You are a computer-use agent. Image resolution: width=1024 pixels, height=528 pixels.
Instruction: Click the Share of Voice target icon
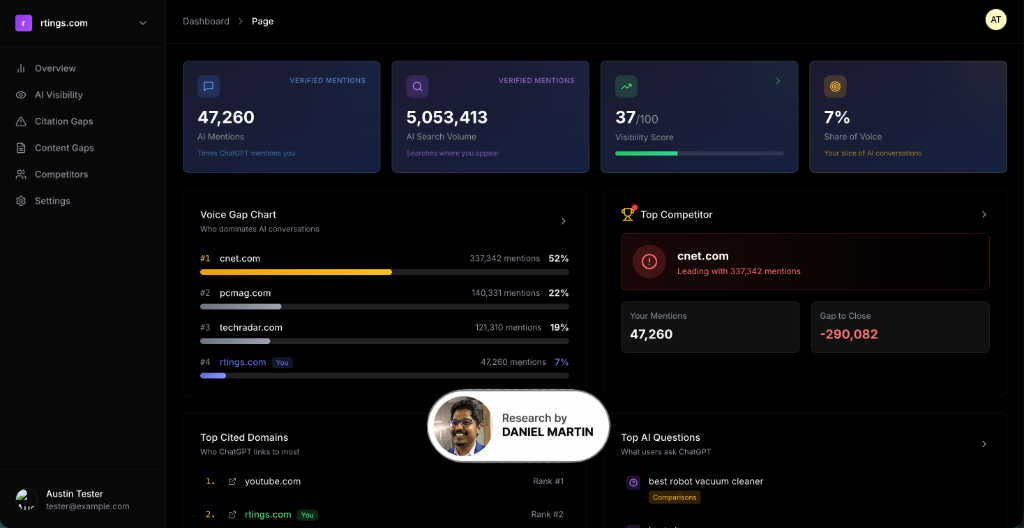pos(835,86)
